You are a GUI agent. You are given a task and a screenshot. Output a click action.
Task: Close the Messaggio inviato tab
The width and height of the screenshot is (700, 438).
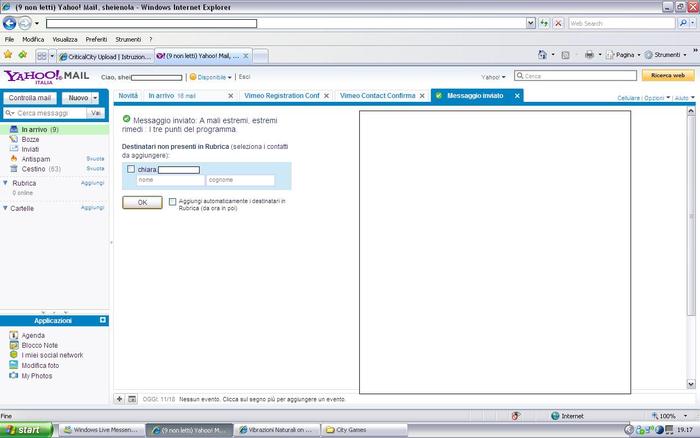[517, 96]
